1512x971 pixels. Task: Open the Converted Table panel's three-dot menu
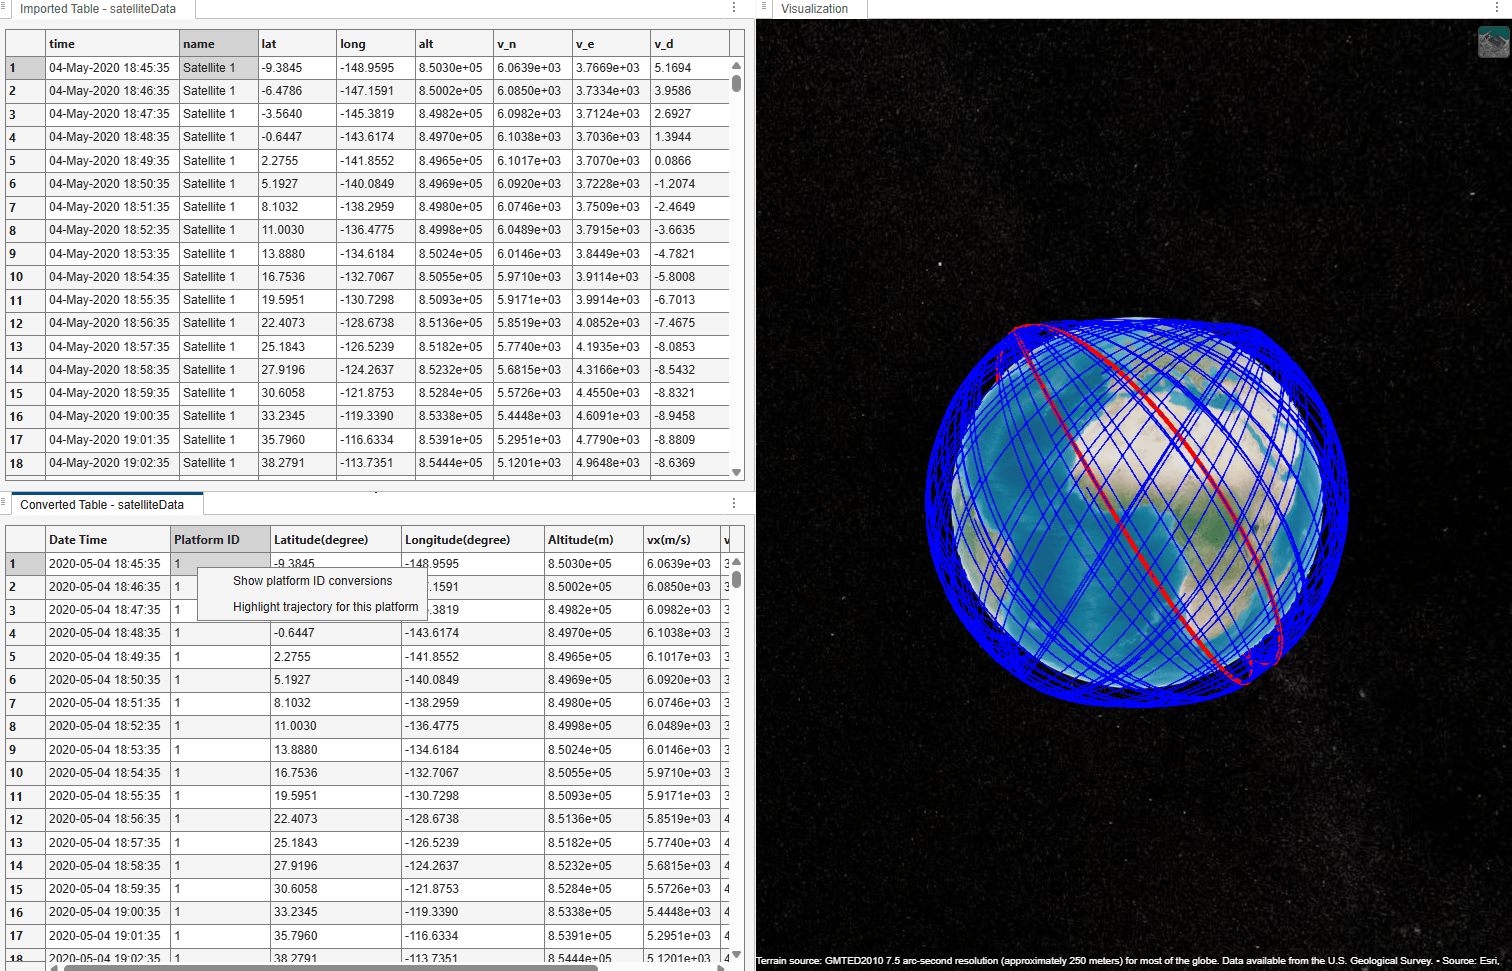click(x=734, y=504)
